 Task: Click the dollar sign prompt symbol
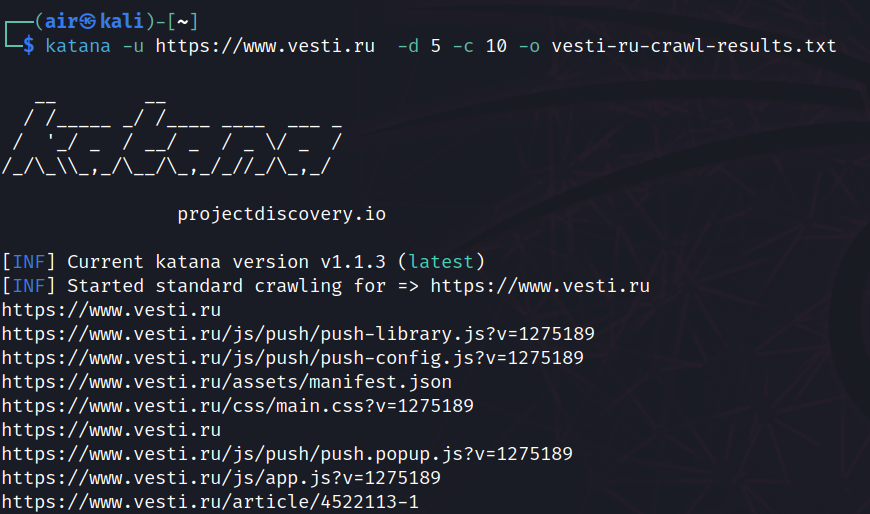click(x=28, y=46)
